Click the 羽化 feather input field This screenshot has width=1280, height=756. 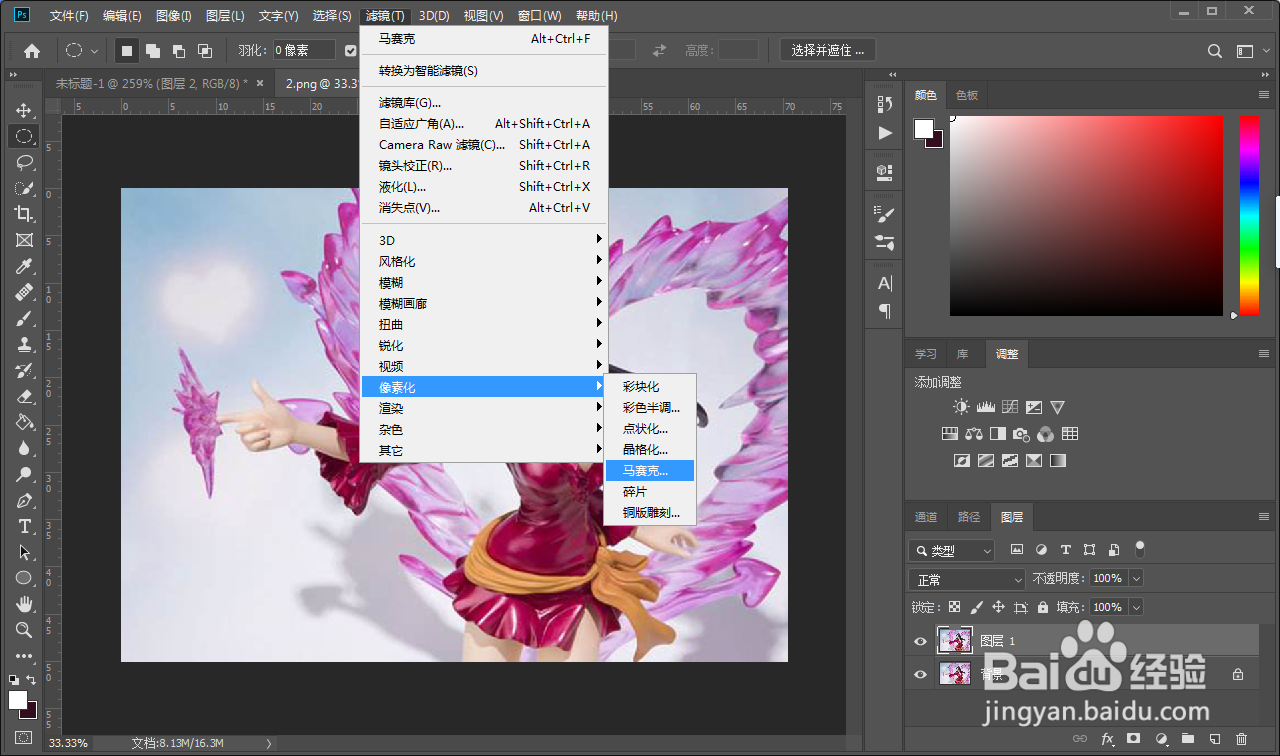point(304,50)
